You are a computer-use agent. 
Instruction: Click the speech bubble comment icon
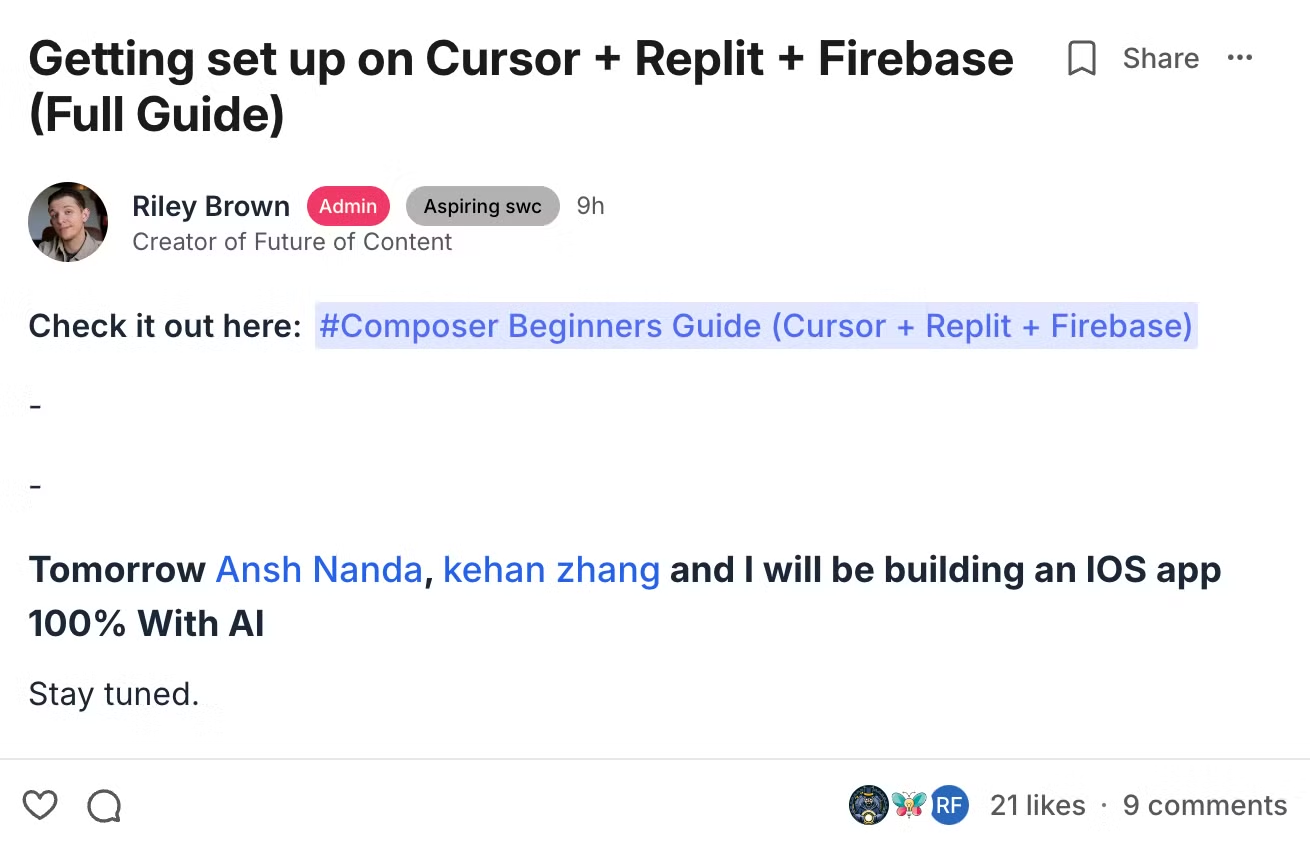(104, 805)
